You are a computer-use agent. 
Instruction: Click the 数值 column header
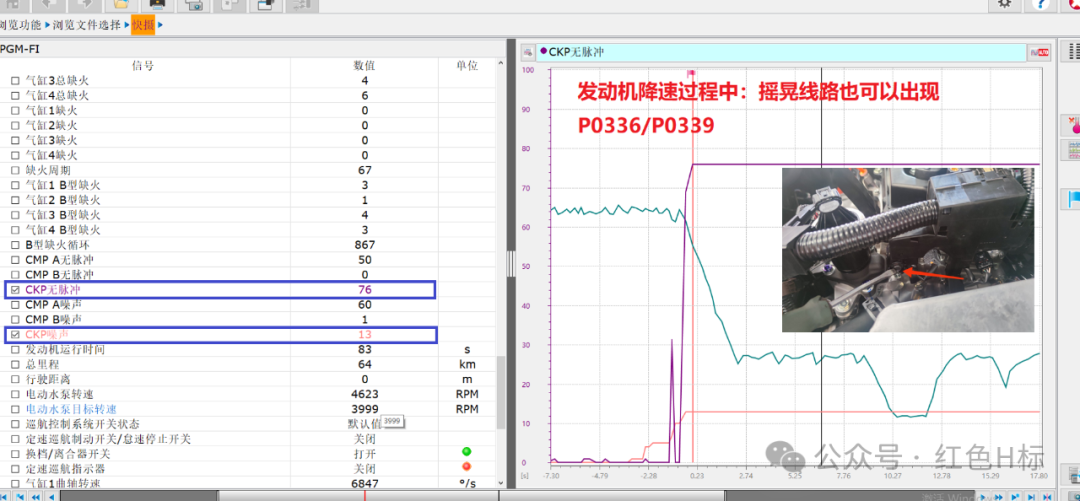[x=364, y=65]
